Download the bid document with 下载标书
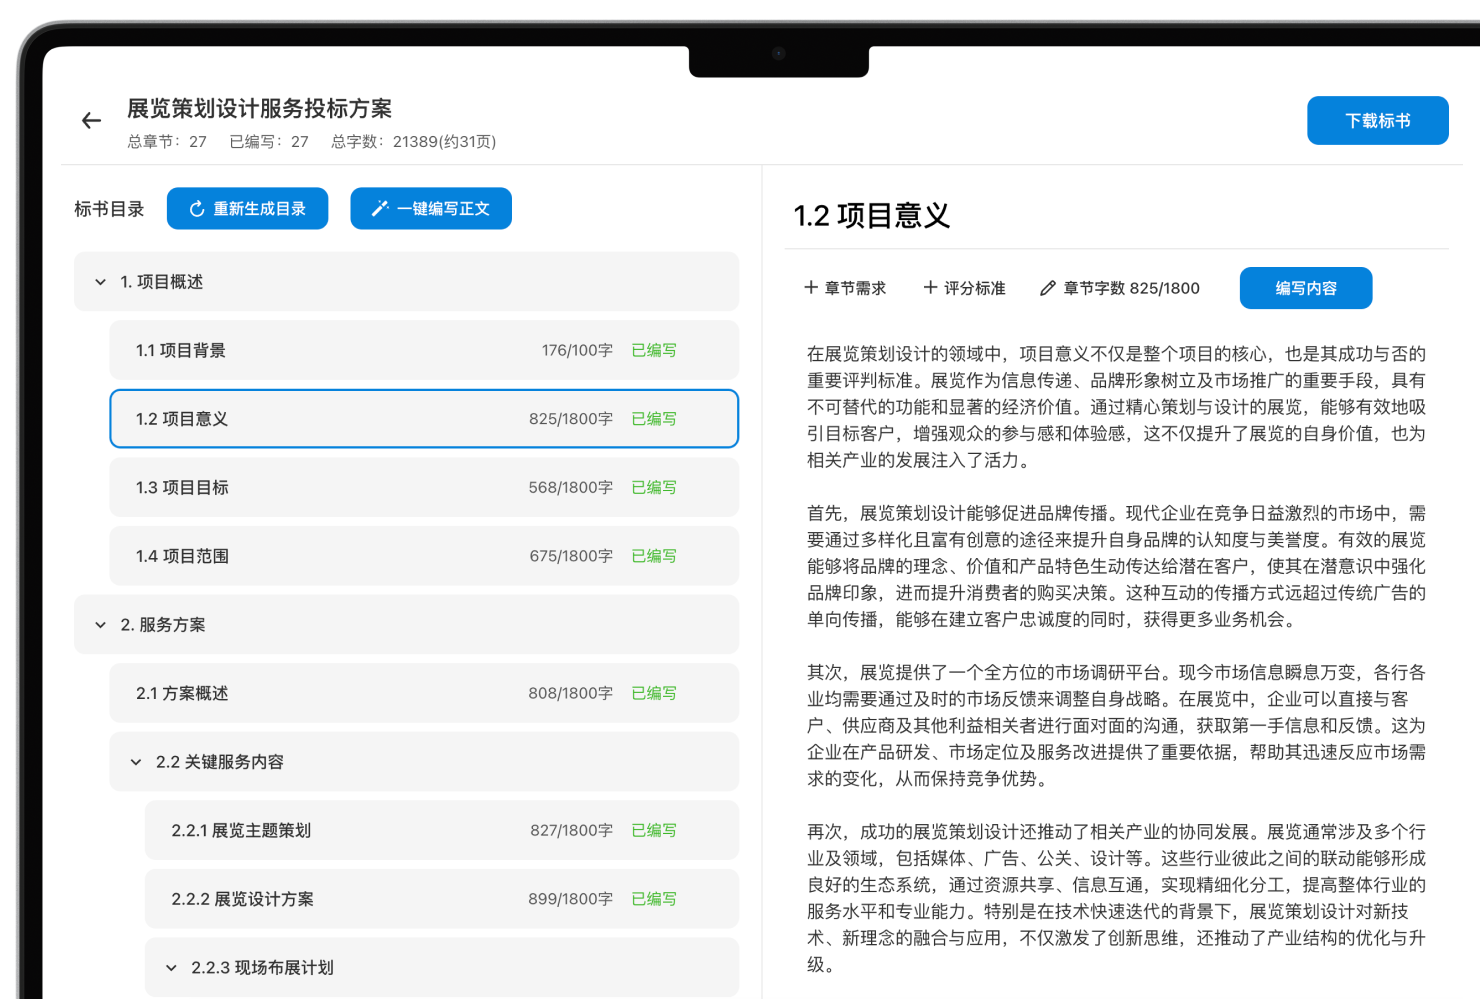 pyautogui.click(x=1377, y=121)
